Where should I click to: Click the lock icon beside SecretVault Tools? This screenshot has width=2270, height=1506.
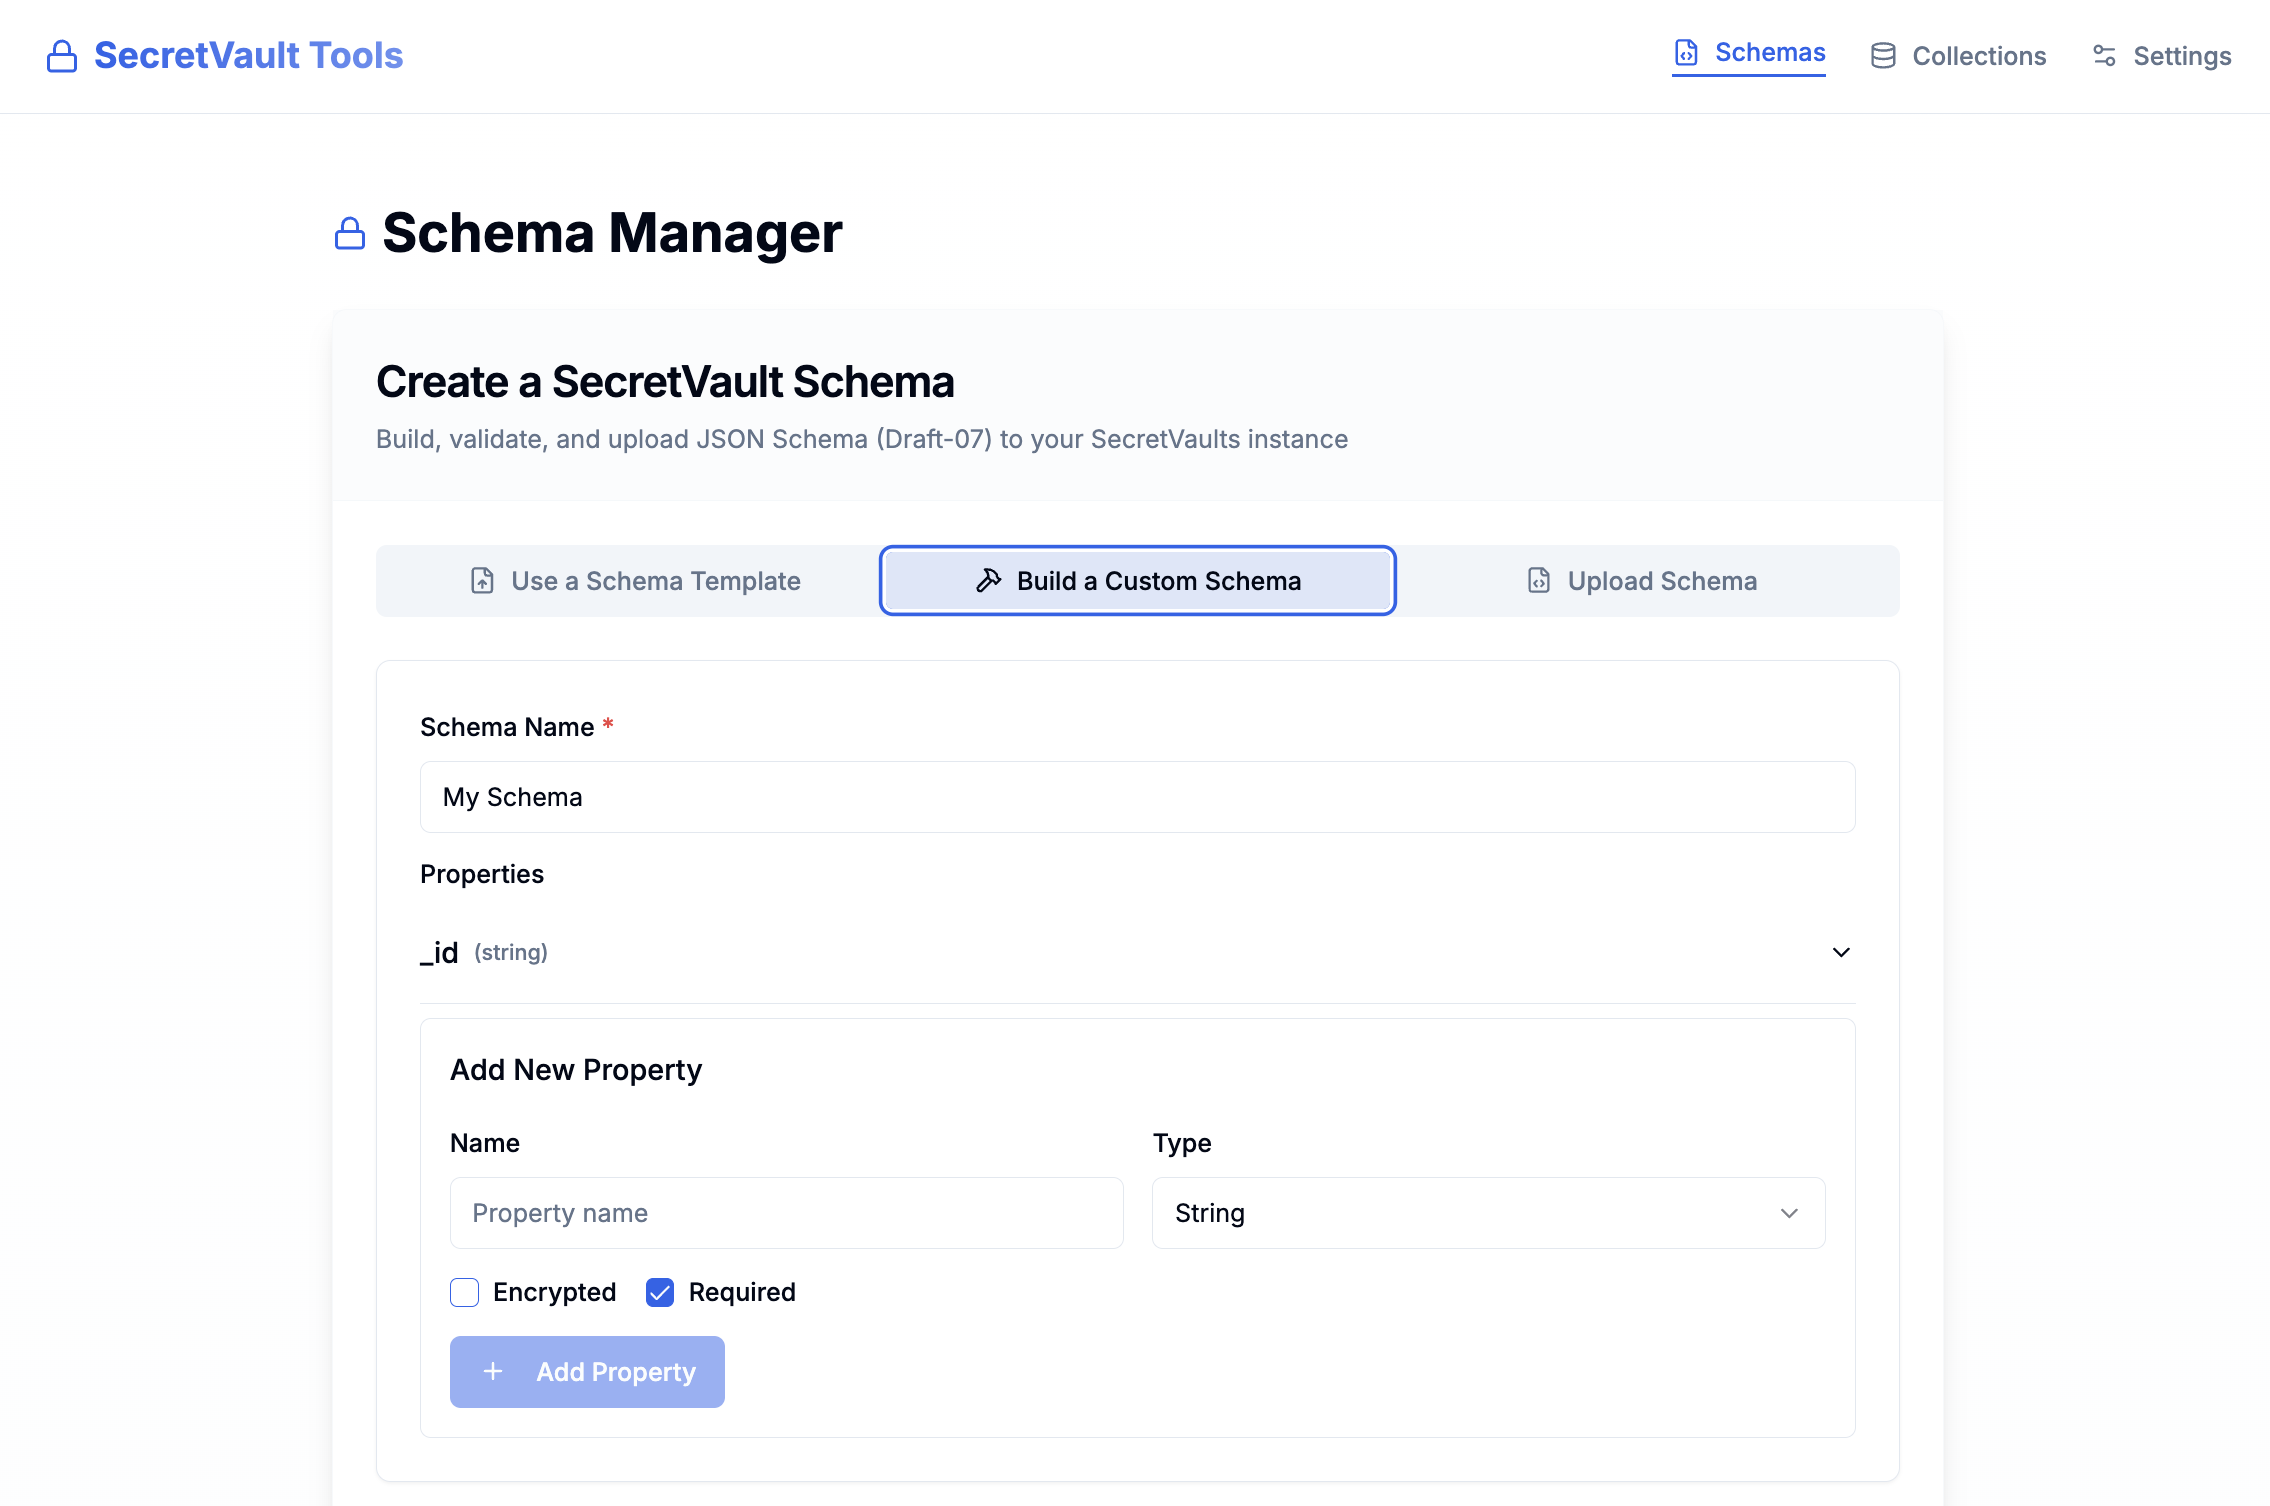61,56
